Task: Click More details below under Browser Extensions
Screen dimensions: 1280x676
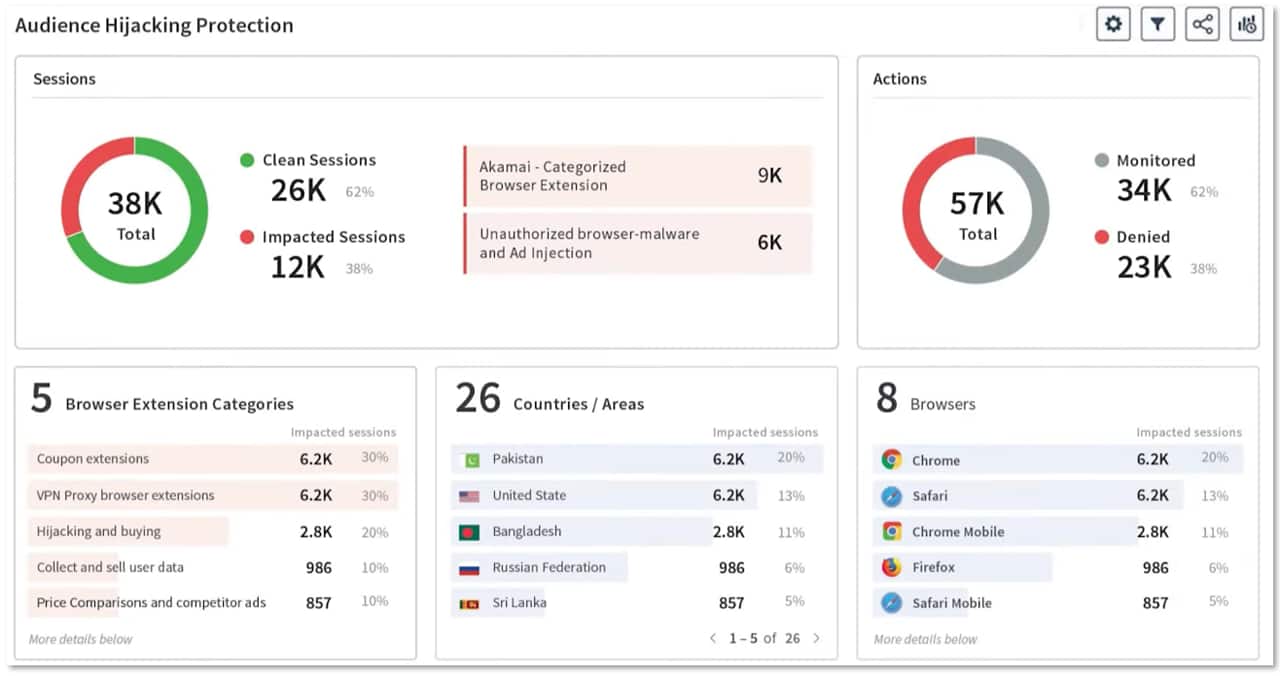Action: (80, 639)
